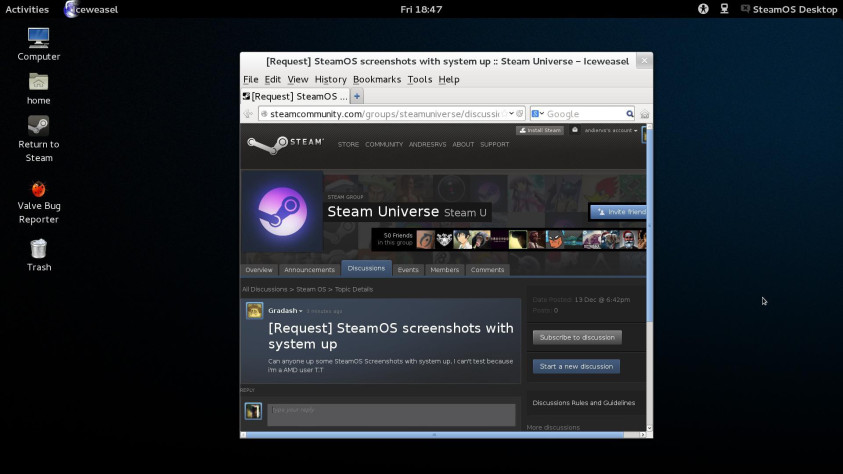Select the Return to Steam desktop icon
Image resolution: width=843 pixels, height=474 pixels.
click(x=38, y=139)
